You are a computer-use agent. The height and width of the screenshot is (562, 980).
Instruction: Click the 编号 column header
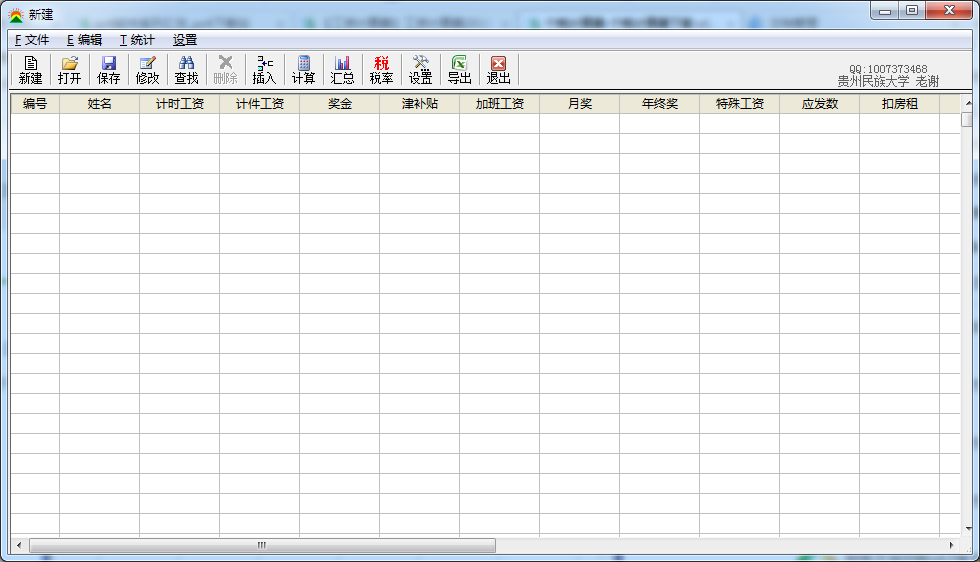point(35,104)
